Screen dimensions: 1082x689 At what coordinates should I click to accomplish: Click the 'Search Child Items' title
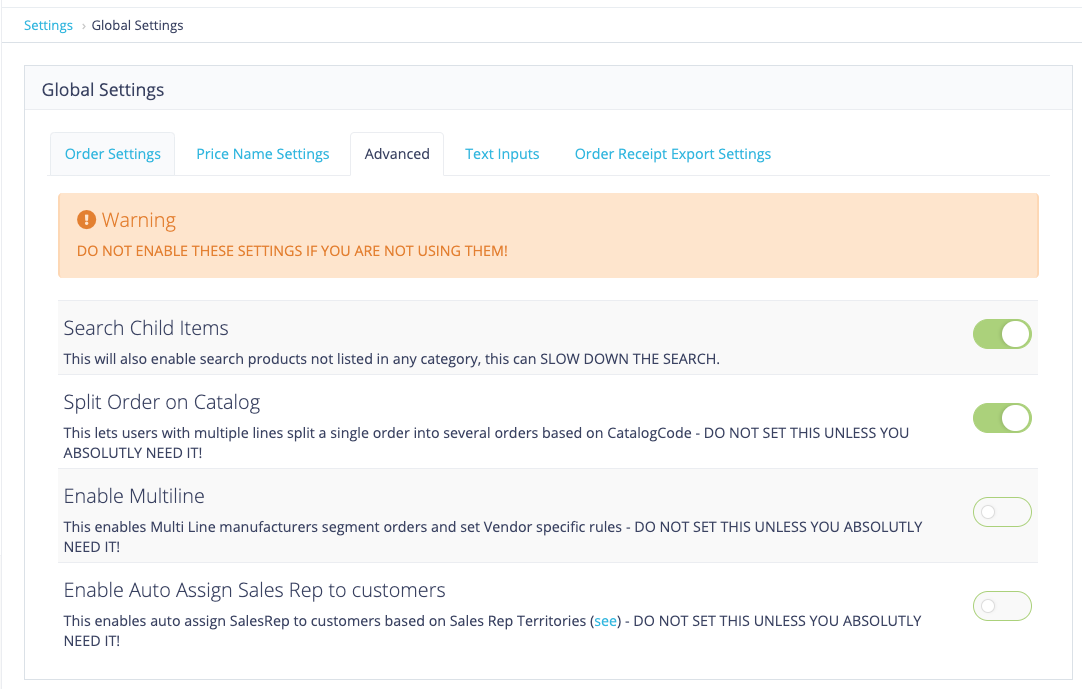(x=146, y=328)
